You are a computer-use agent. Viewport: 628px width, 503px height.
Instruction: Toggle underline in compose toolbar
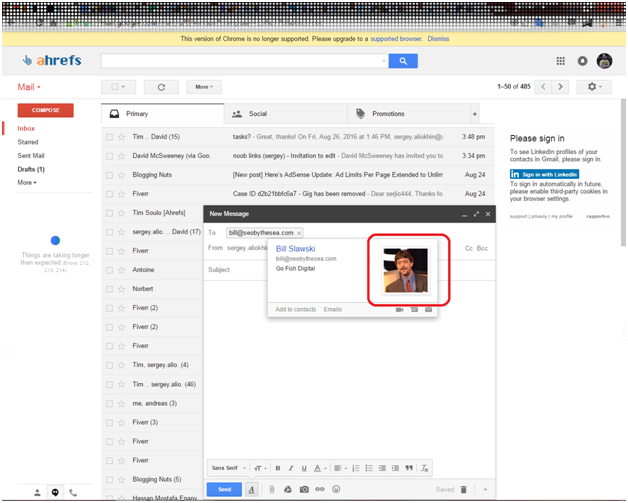(304, 468)
